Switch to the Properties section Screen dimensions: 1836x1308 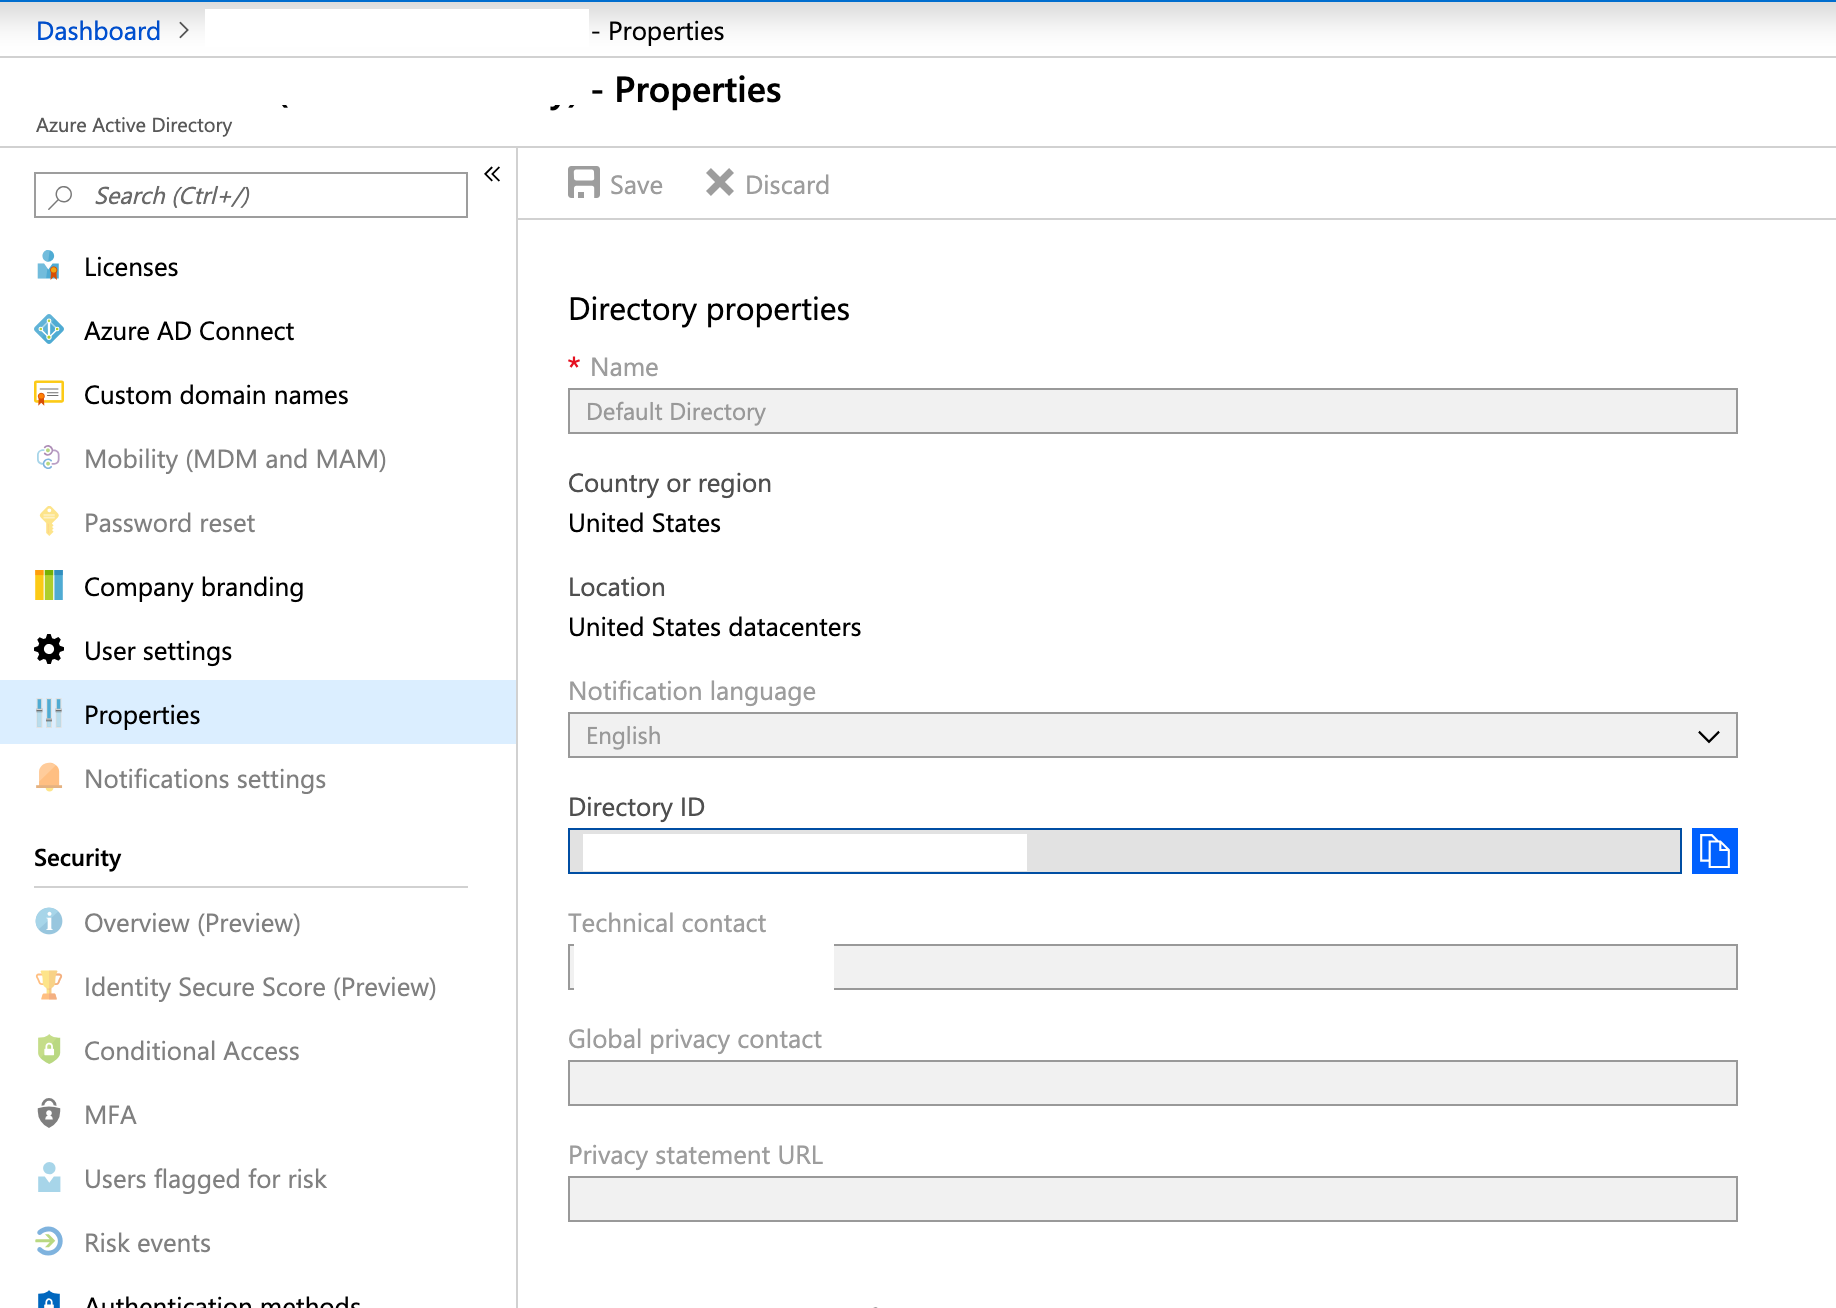point(142,714)
